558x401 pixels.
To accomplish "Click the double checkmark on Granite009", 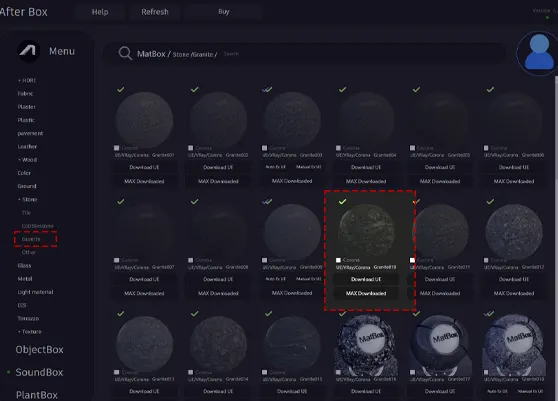I will tap(267, 201).
